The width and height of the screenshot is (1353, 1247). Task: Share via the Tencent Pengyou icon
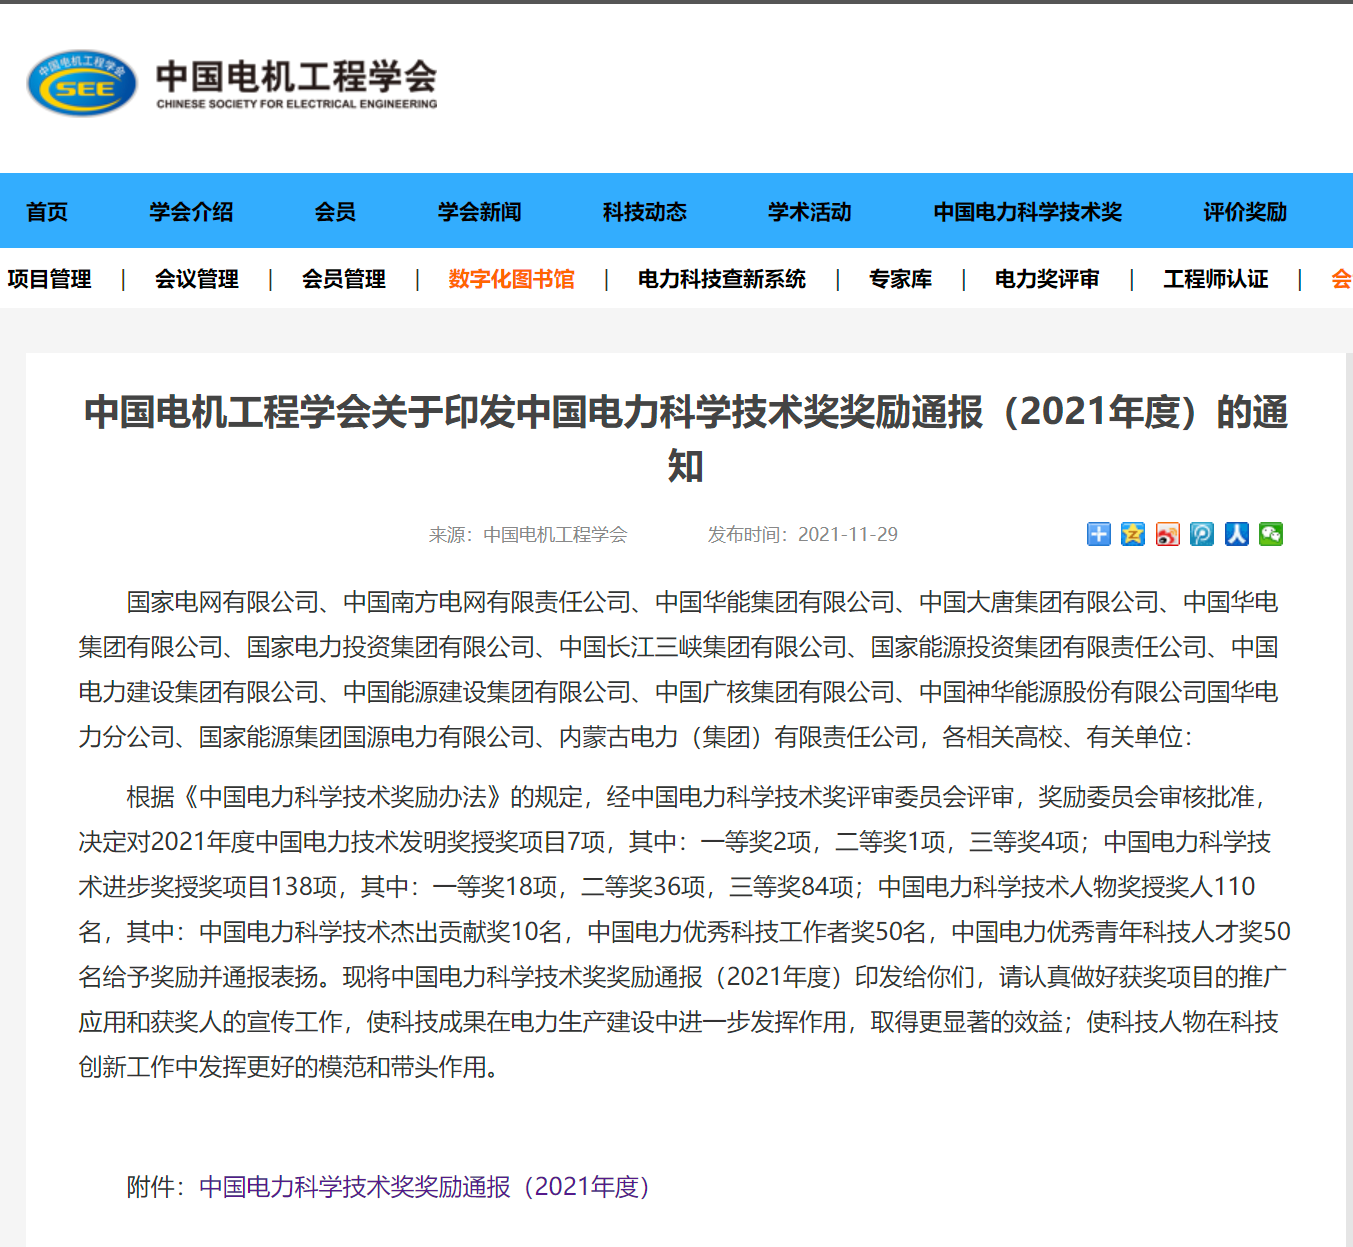(1201, 534)
